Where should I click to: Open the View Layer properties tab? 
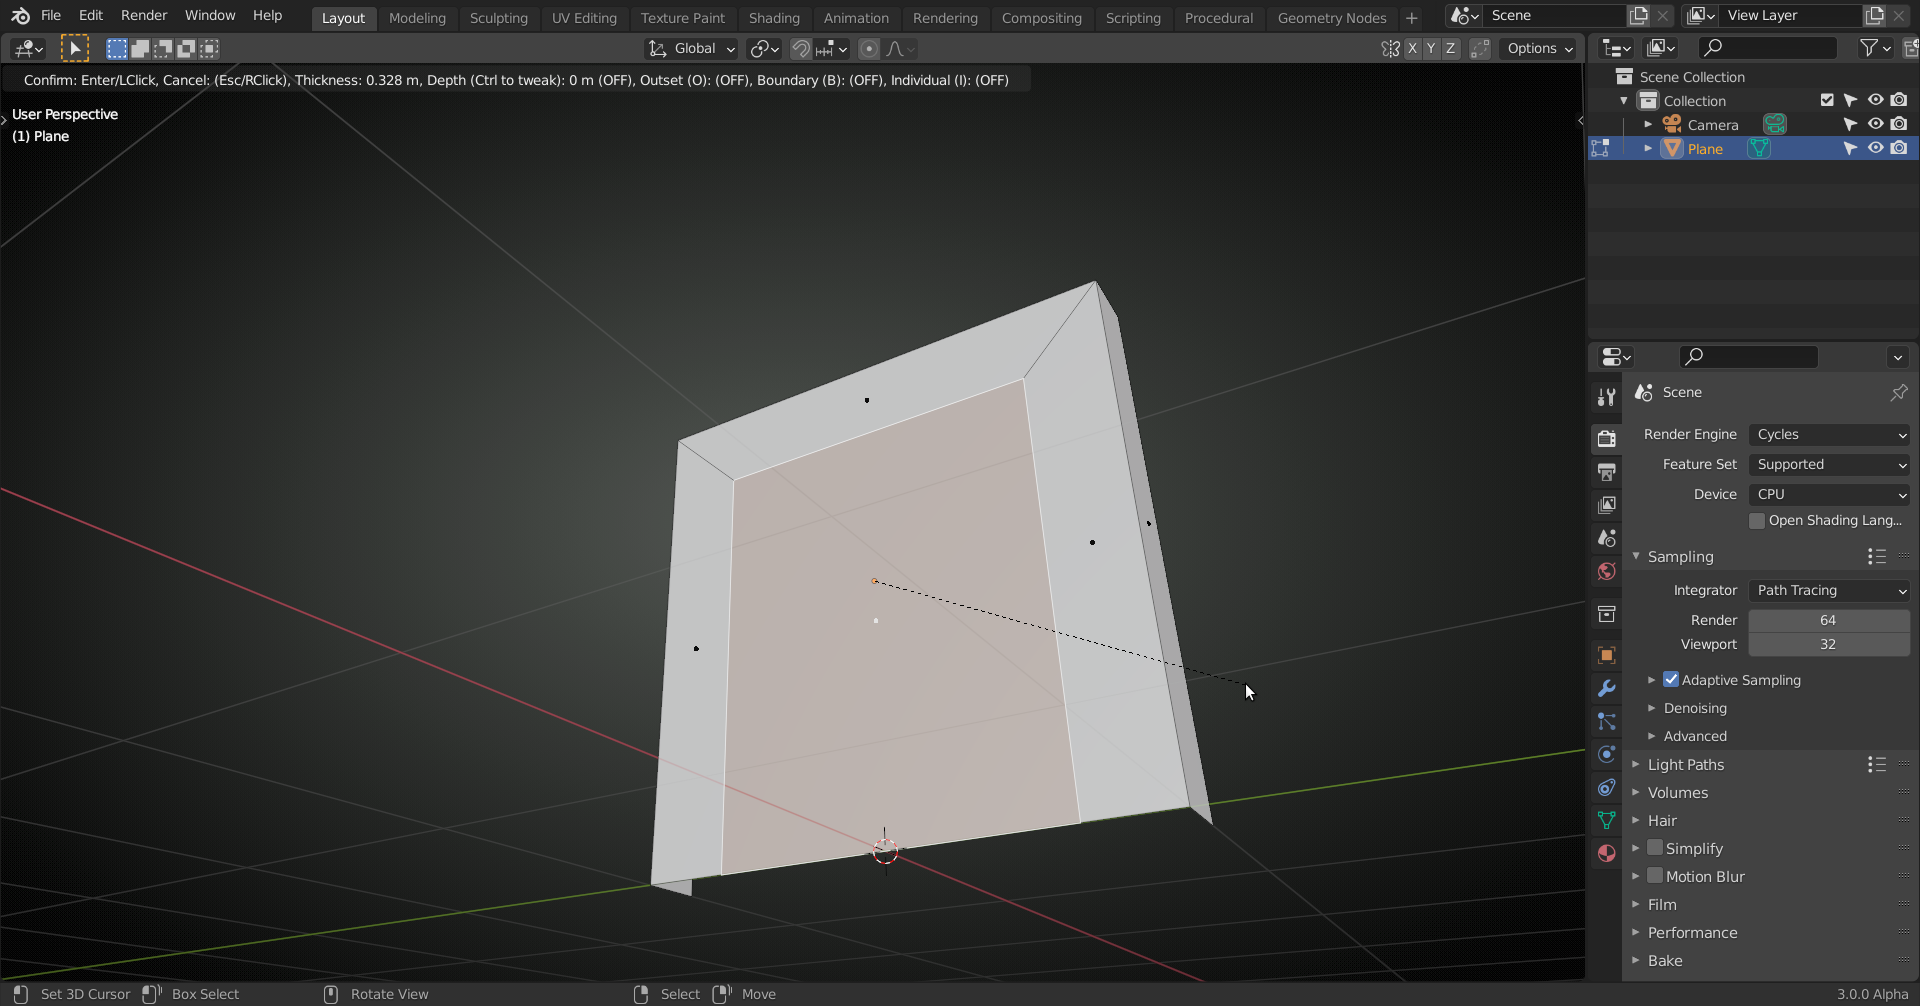(x=1606, y=504)
